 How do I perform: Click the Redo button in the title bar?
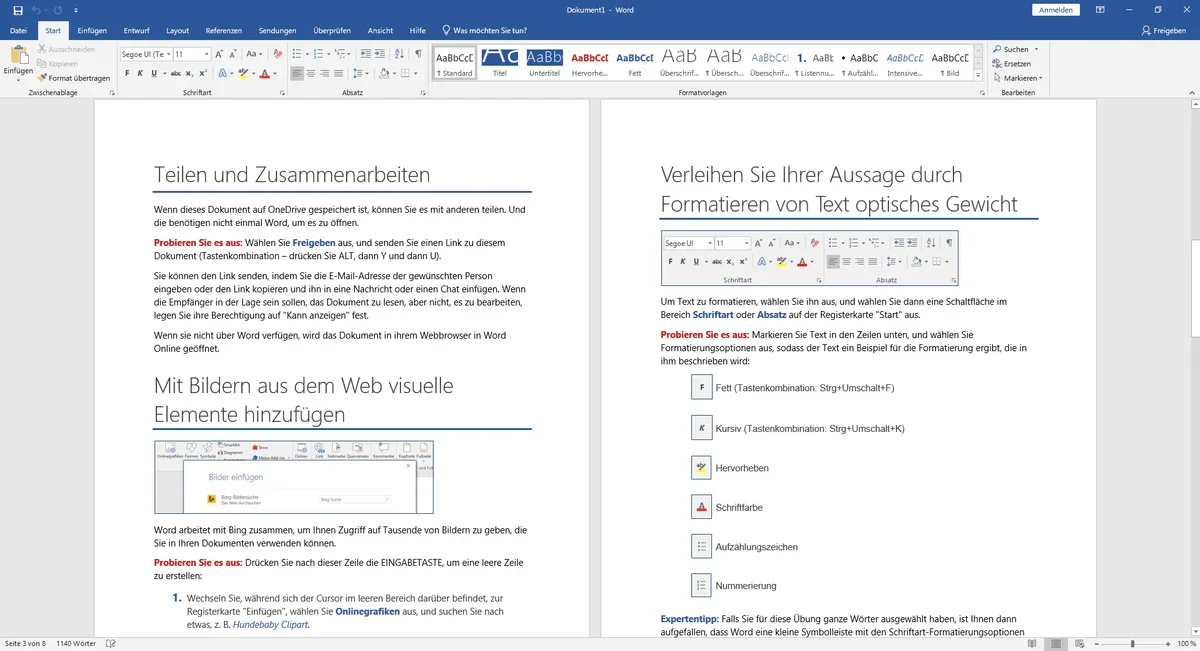(x=59, y=10)
